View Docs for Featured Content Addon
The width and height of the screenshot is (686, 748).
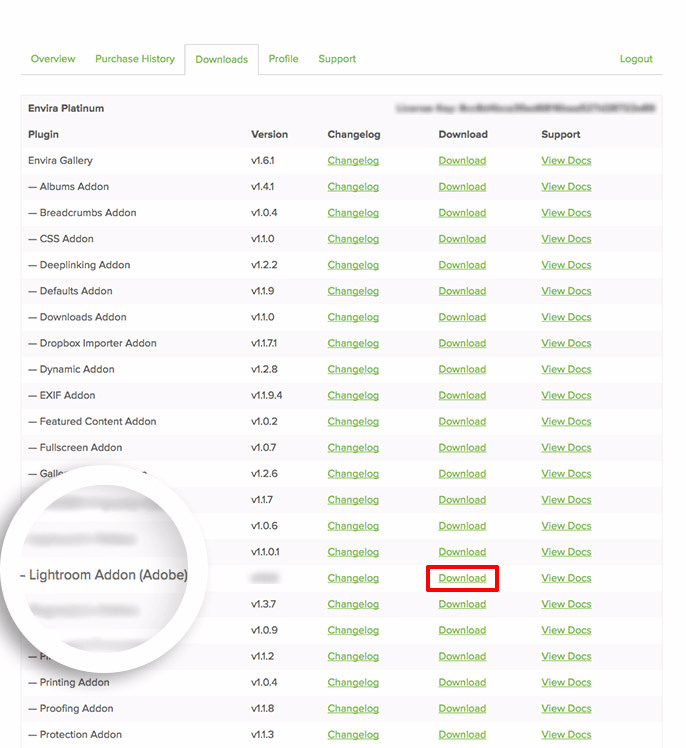coord(566,422)
